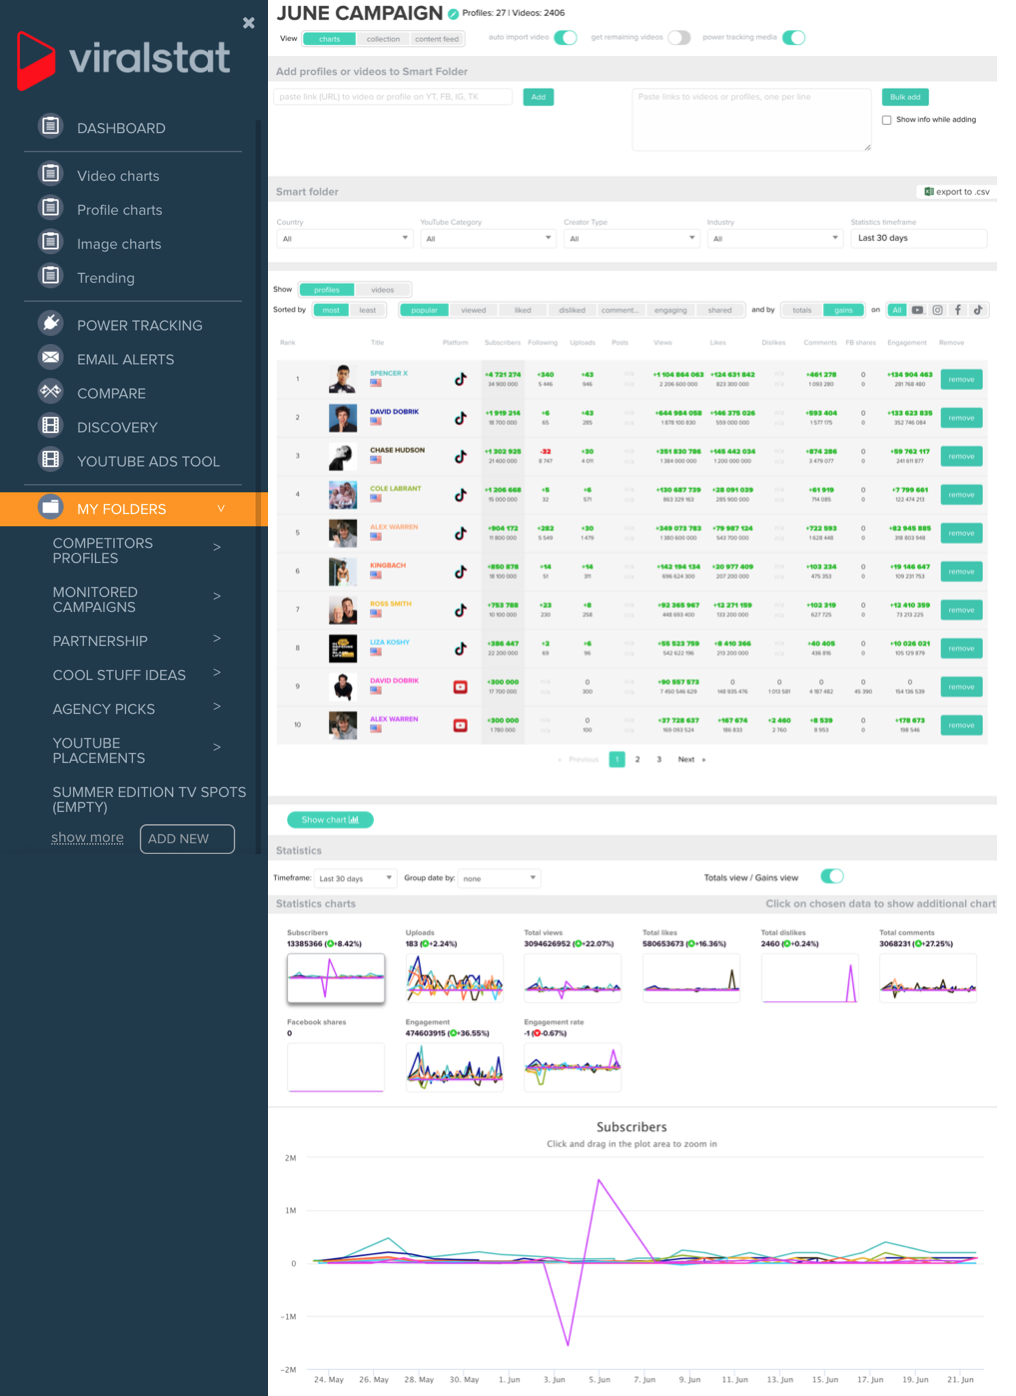Viewport: 1016px width, 1396px height.
Task: Click the Bulk add button
Action: click(905, 97)
